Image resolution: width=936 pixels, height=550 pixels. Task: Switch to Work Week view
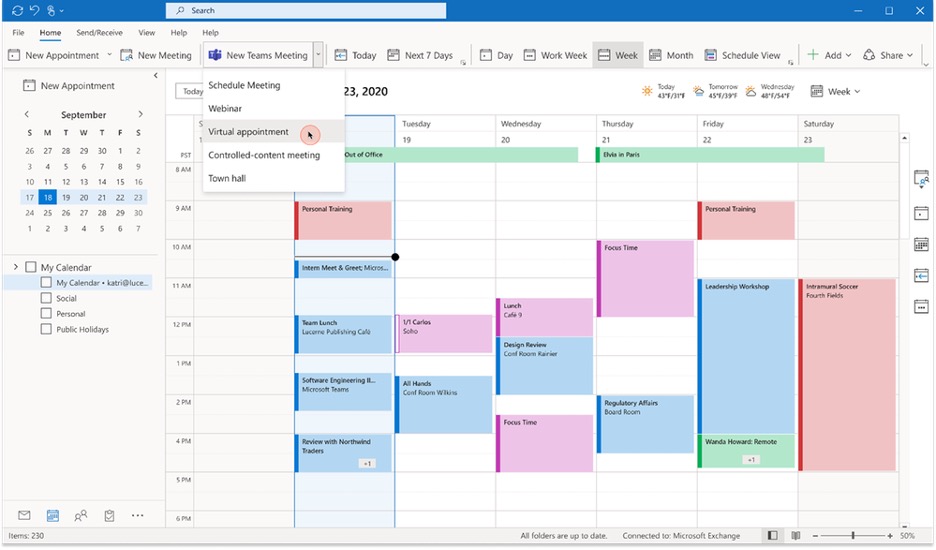pos(555,55)
